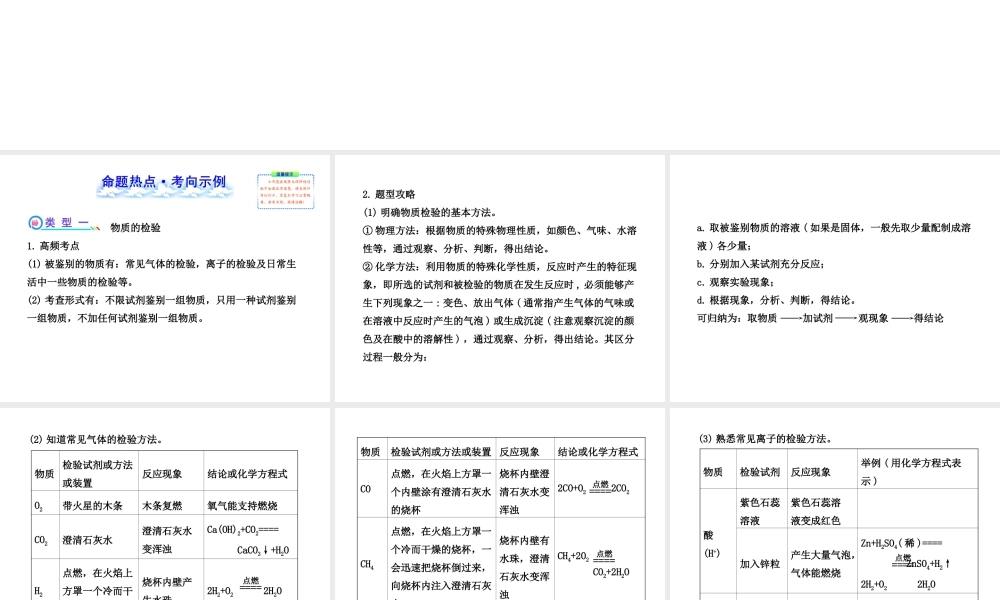
Task: Click the paragraph starting ① 物理方法
Action: point(500,240)
